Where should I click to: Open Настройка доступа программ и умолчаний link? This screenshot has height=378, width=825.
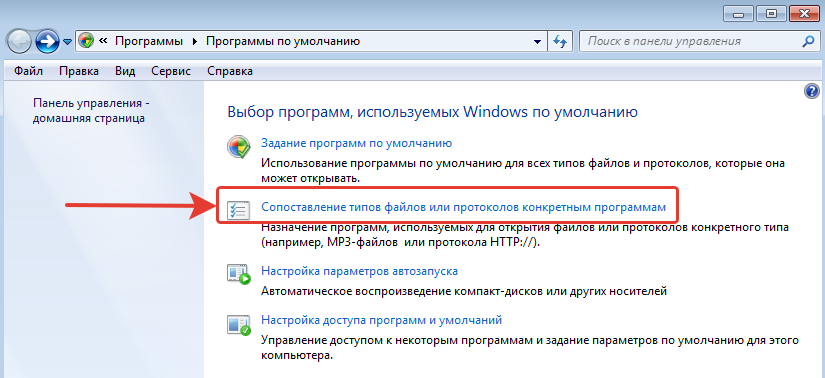point(381,320)
